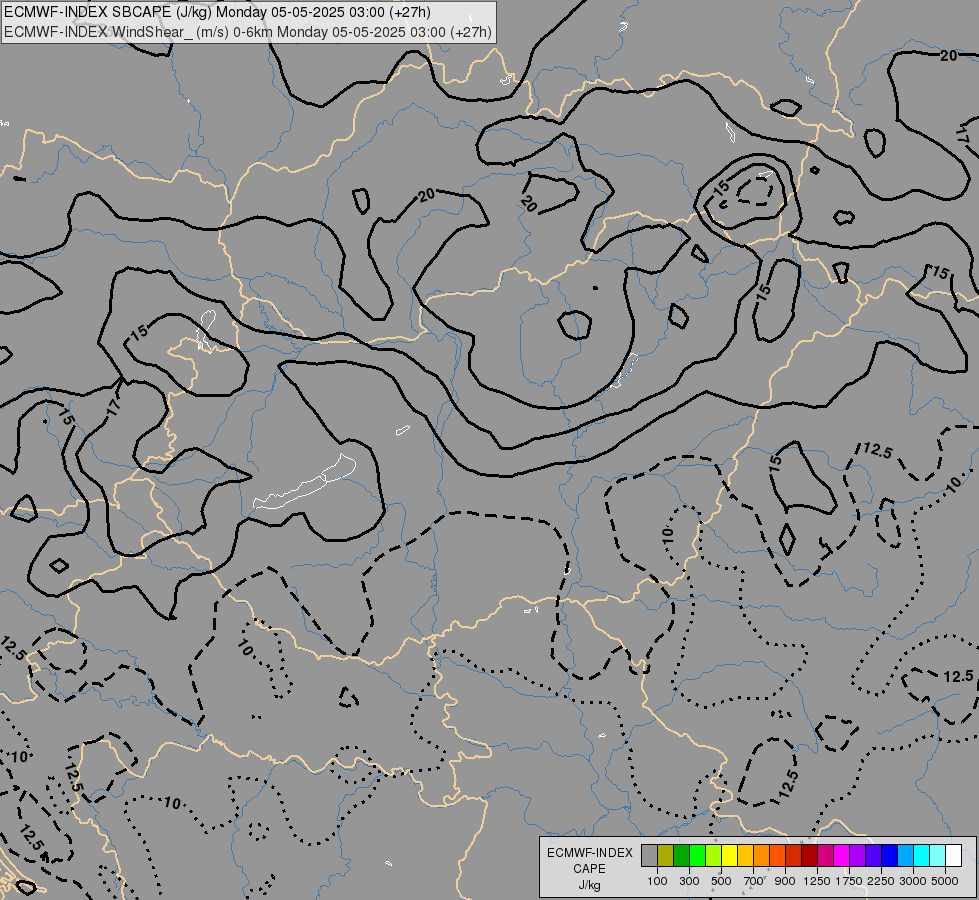Click the ECMWF-INDEX label inside the legend

[589, 853]
